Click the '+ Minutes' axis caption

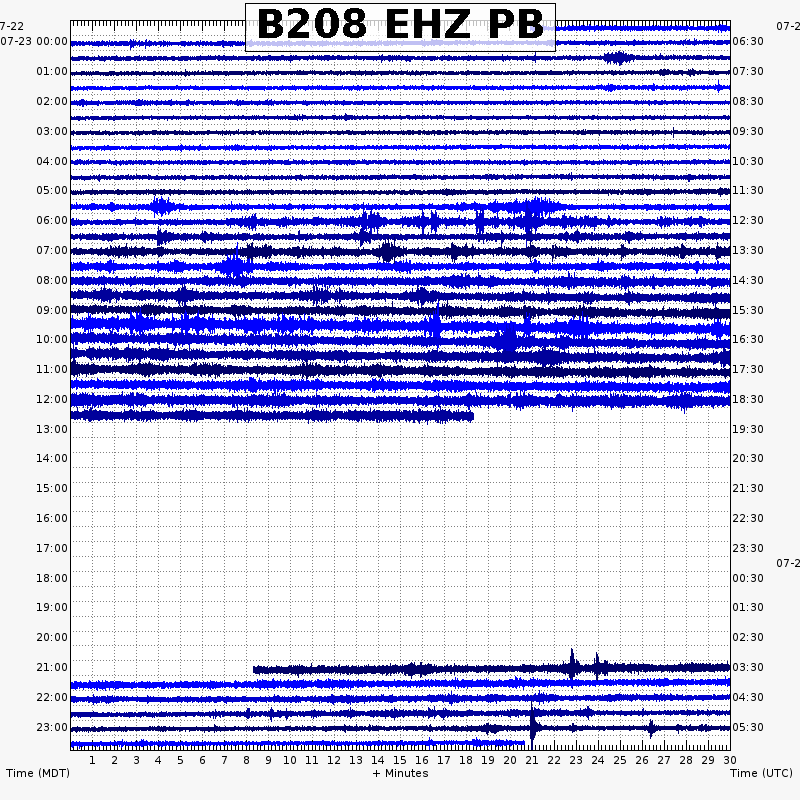pyautogui.click(x=401, y=773)
